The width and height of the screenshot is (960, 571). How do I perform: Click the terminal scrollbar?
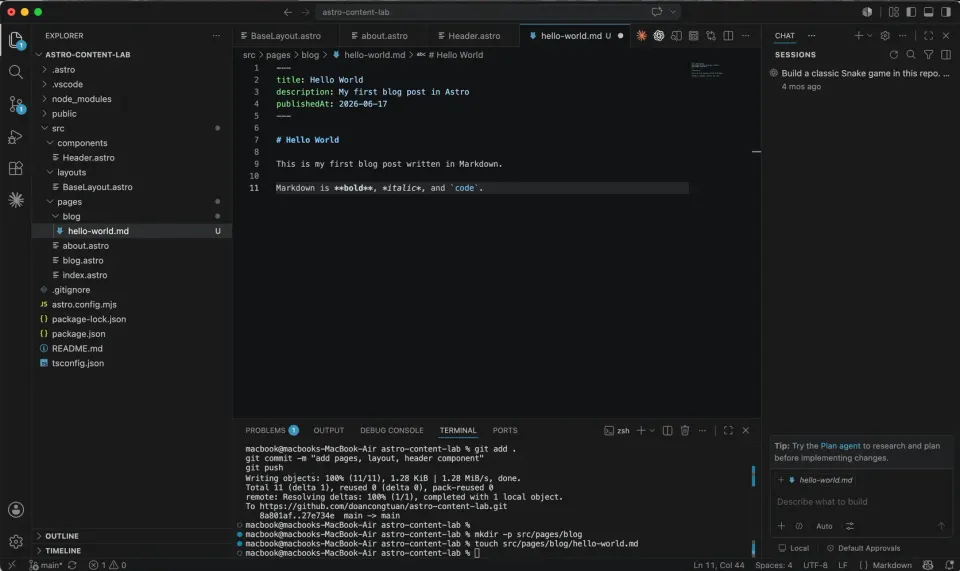pyautogui.click(x=753, y=502)
